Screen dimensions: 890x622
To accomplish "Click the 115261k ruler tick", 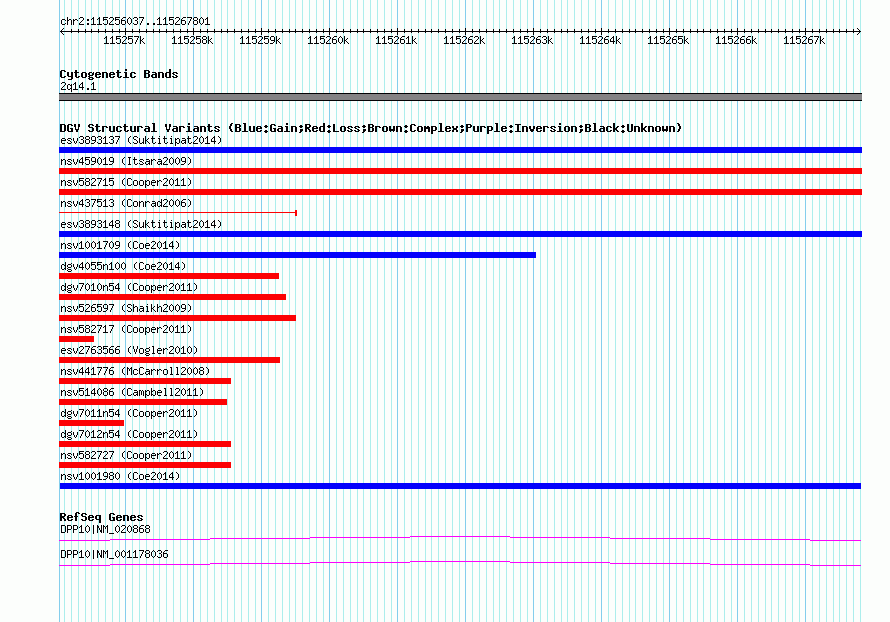I will (396, 40).
